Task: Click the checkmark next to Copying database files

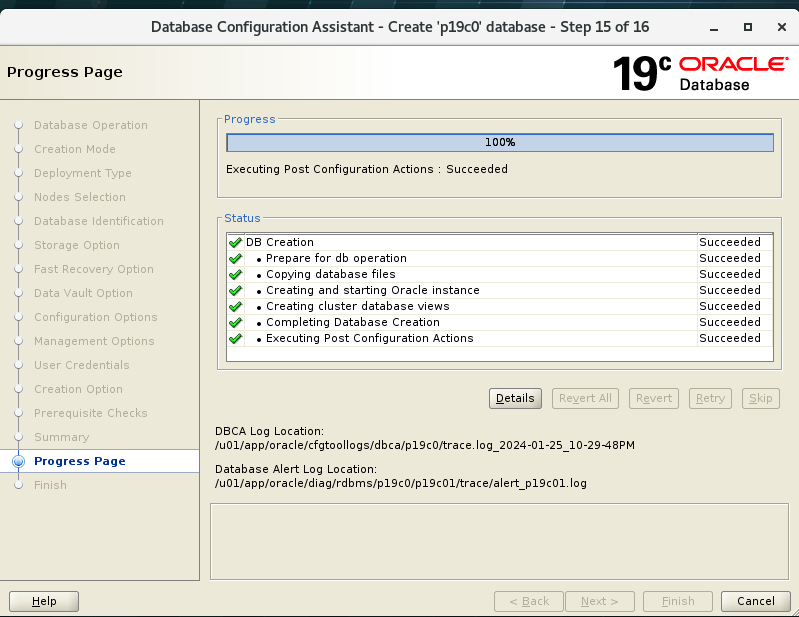Action: (235, 275)
